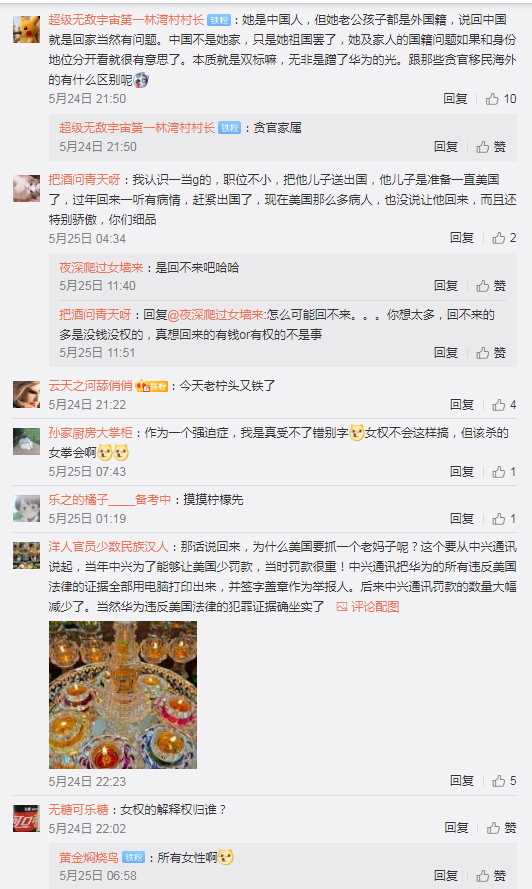The width and height of the screenshot is (532, 889).
Task: Reply to 无糖可乐糖's question about 女权
Action: 456,828
